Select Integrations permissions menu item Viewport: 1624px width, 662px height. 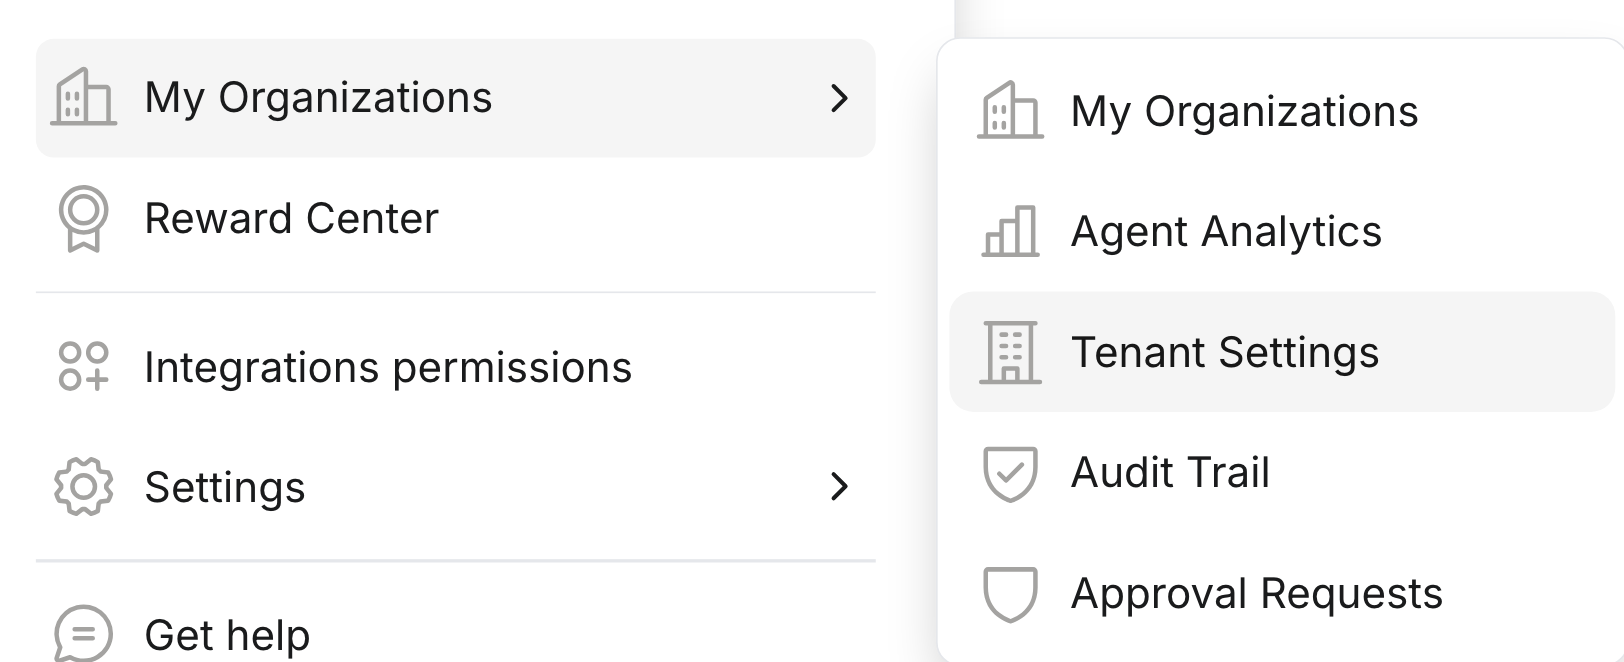tap(388, 367)
